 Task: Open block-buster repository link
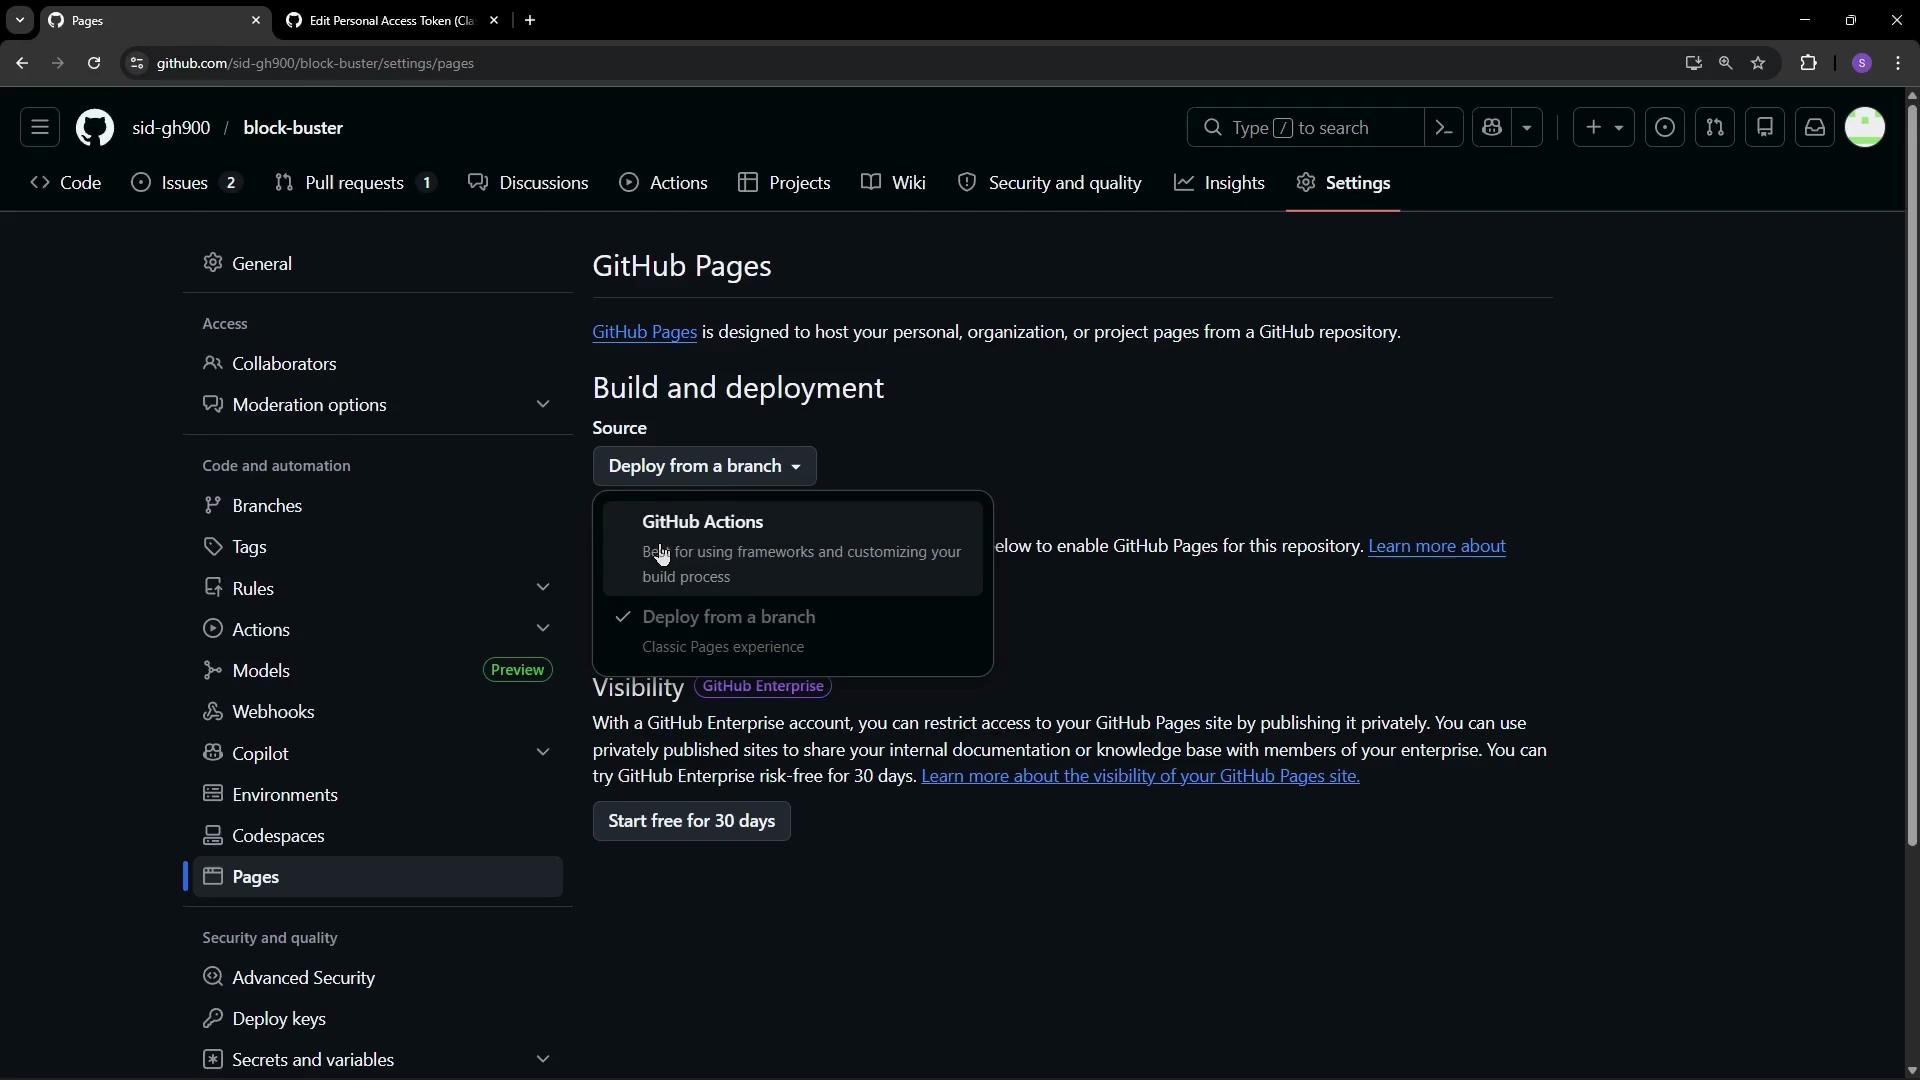tap(293, 128)
